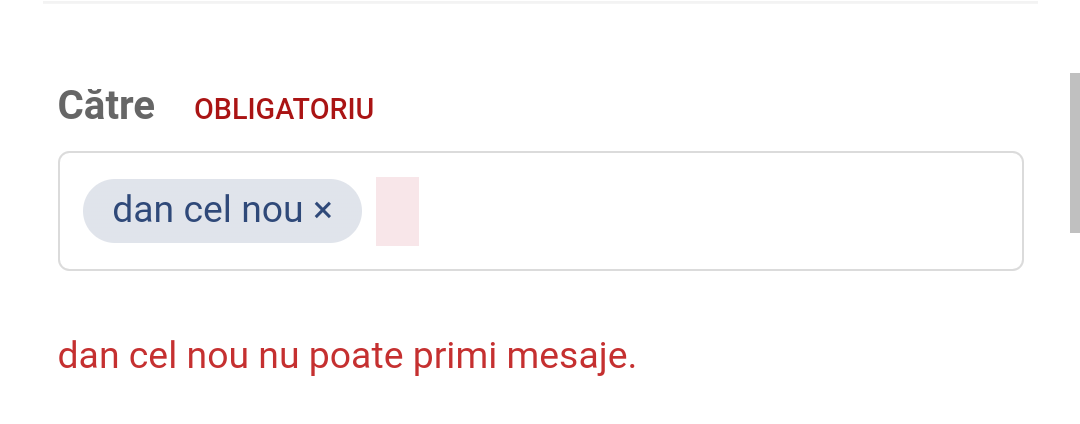The height and width of the screenshot is (424, 1080).
Task: Place cursor in the pink box after the chip
Action: click(397, 211)
